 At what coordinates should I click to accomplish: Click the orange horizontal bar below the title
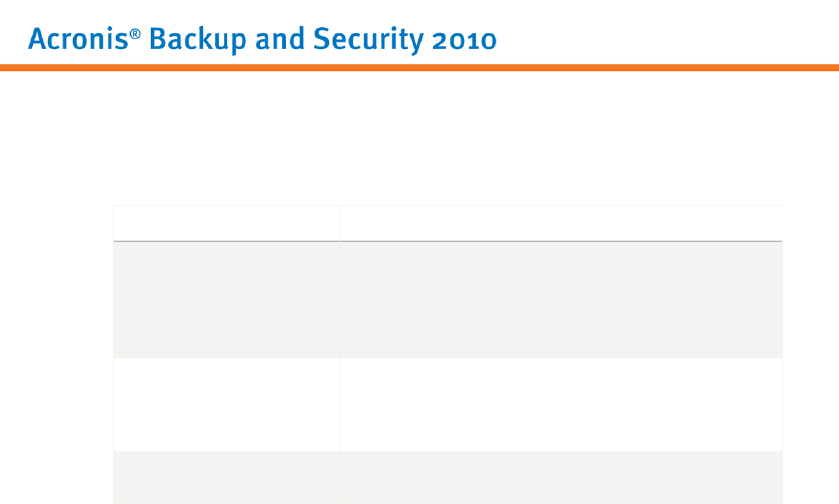point(419,67)
